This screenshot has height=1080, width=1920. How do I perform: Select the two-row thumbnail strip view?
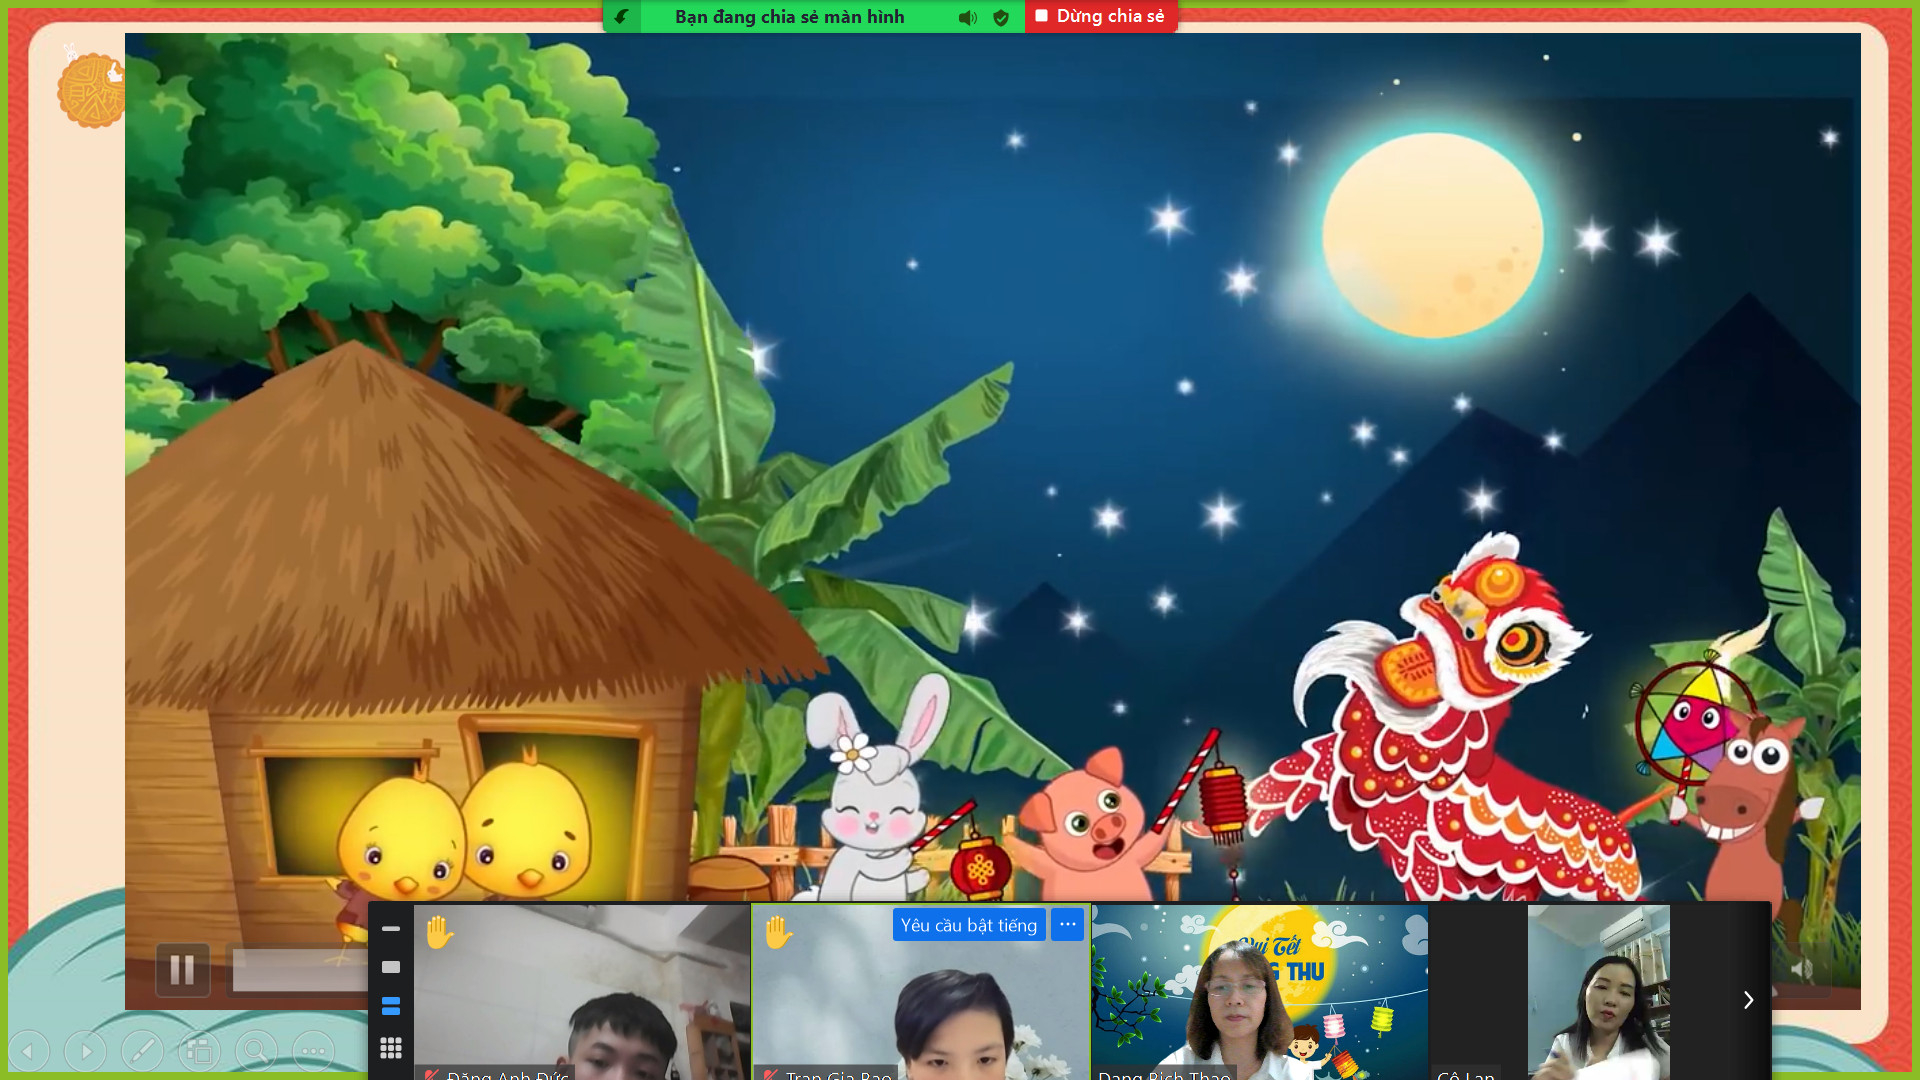(x=391, y=1006)
